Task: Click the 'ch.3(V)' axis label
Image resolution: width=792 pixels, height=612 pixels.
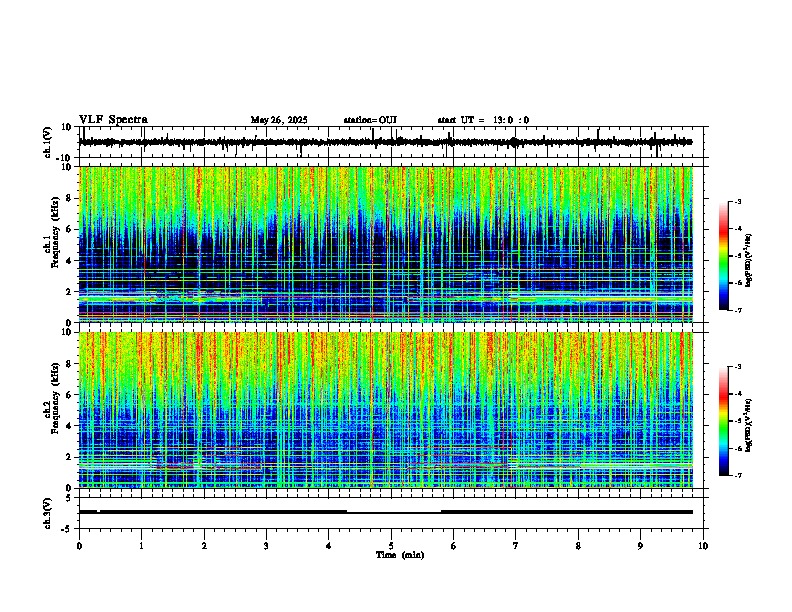Action: (48, 513)
